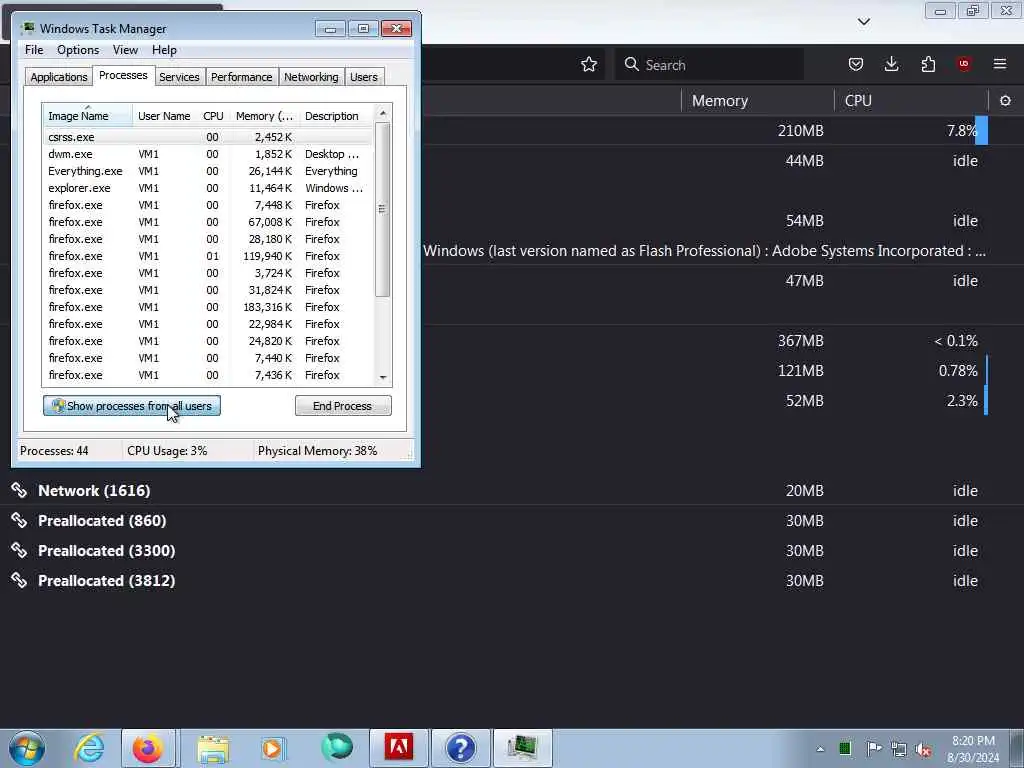This screenshot has height=768, width=1024.
Task: Select the Processes tab
Action: point(123,76)
